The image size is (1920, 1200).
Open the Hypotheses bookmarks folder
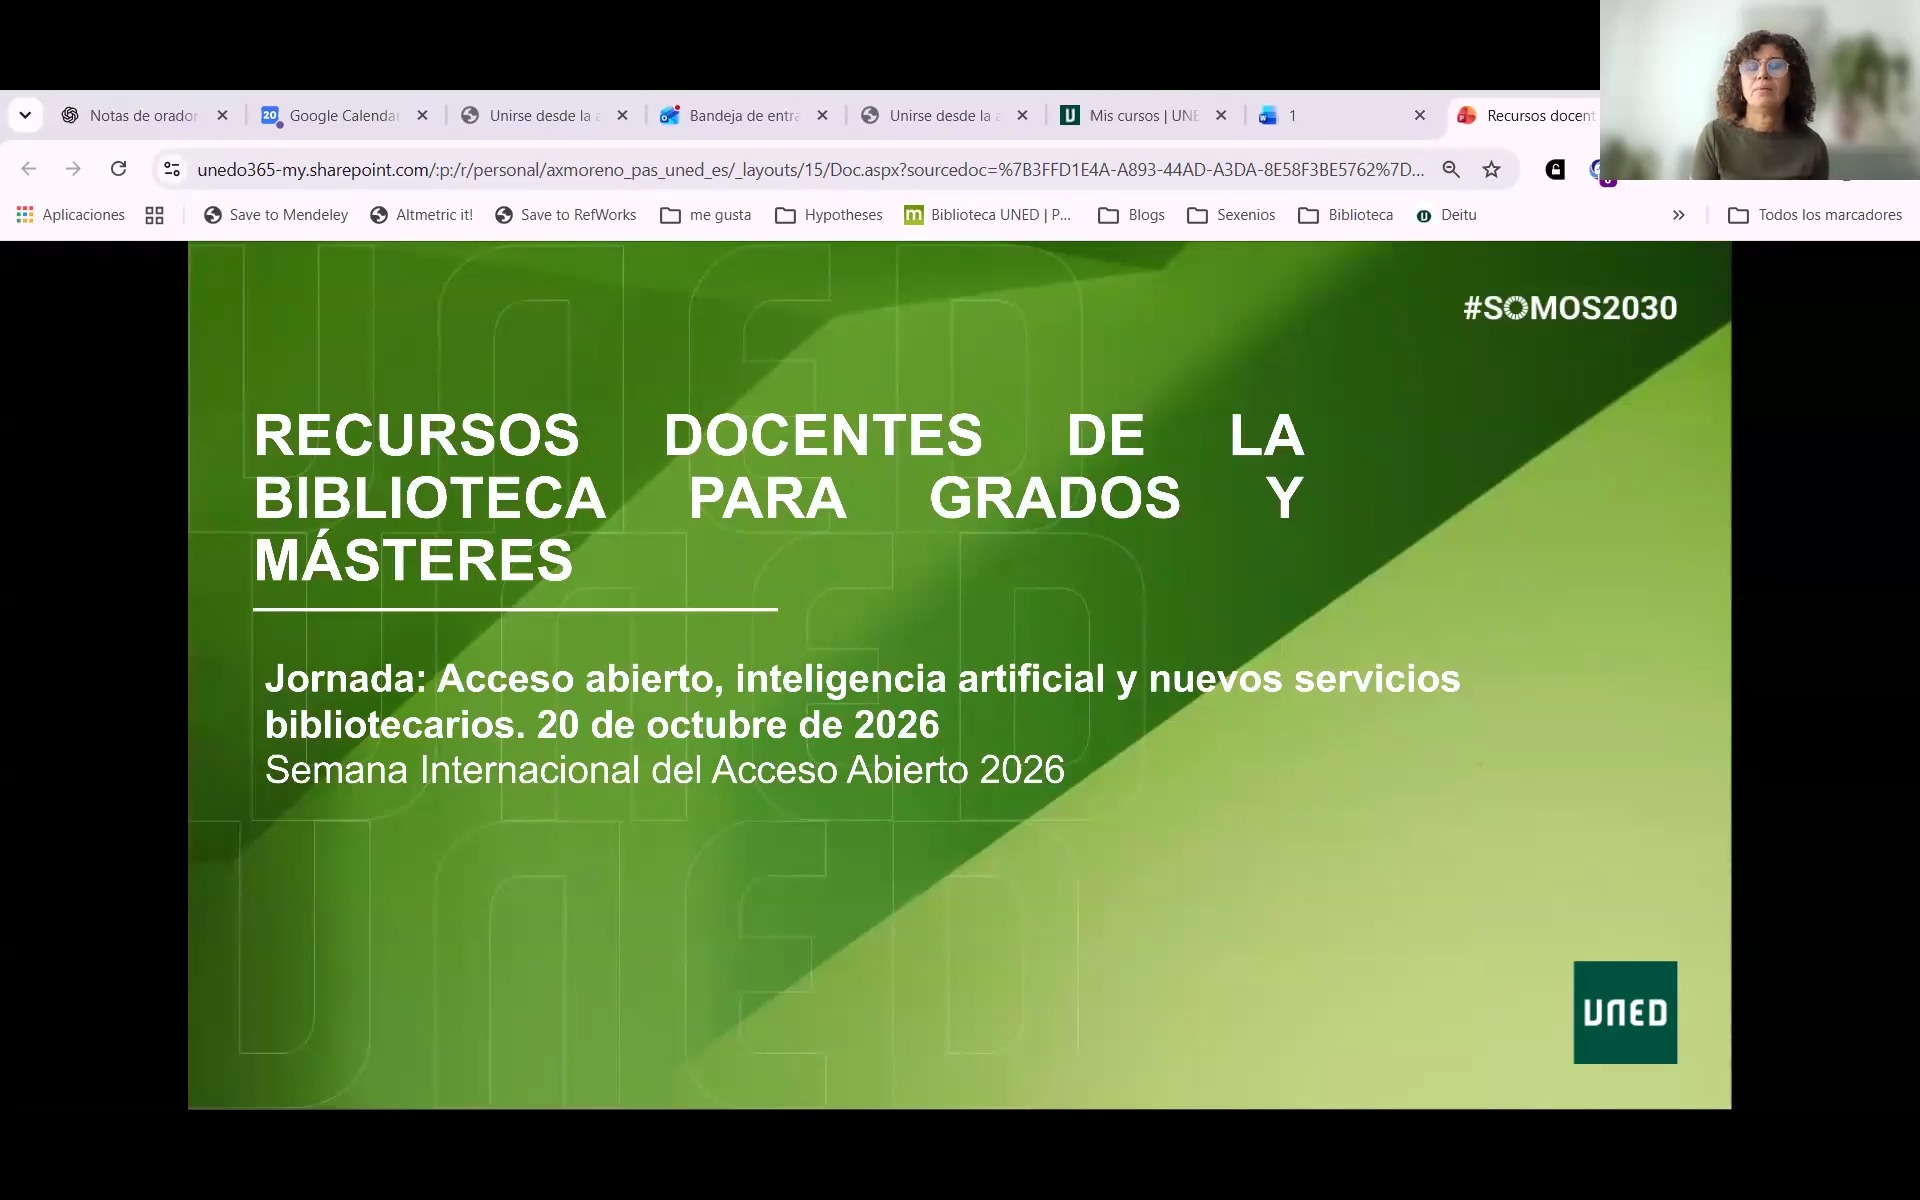829,215
